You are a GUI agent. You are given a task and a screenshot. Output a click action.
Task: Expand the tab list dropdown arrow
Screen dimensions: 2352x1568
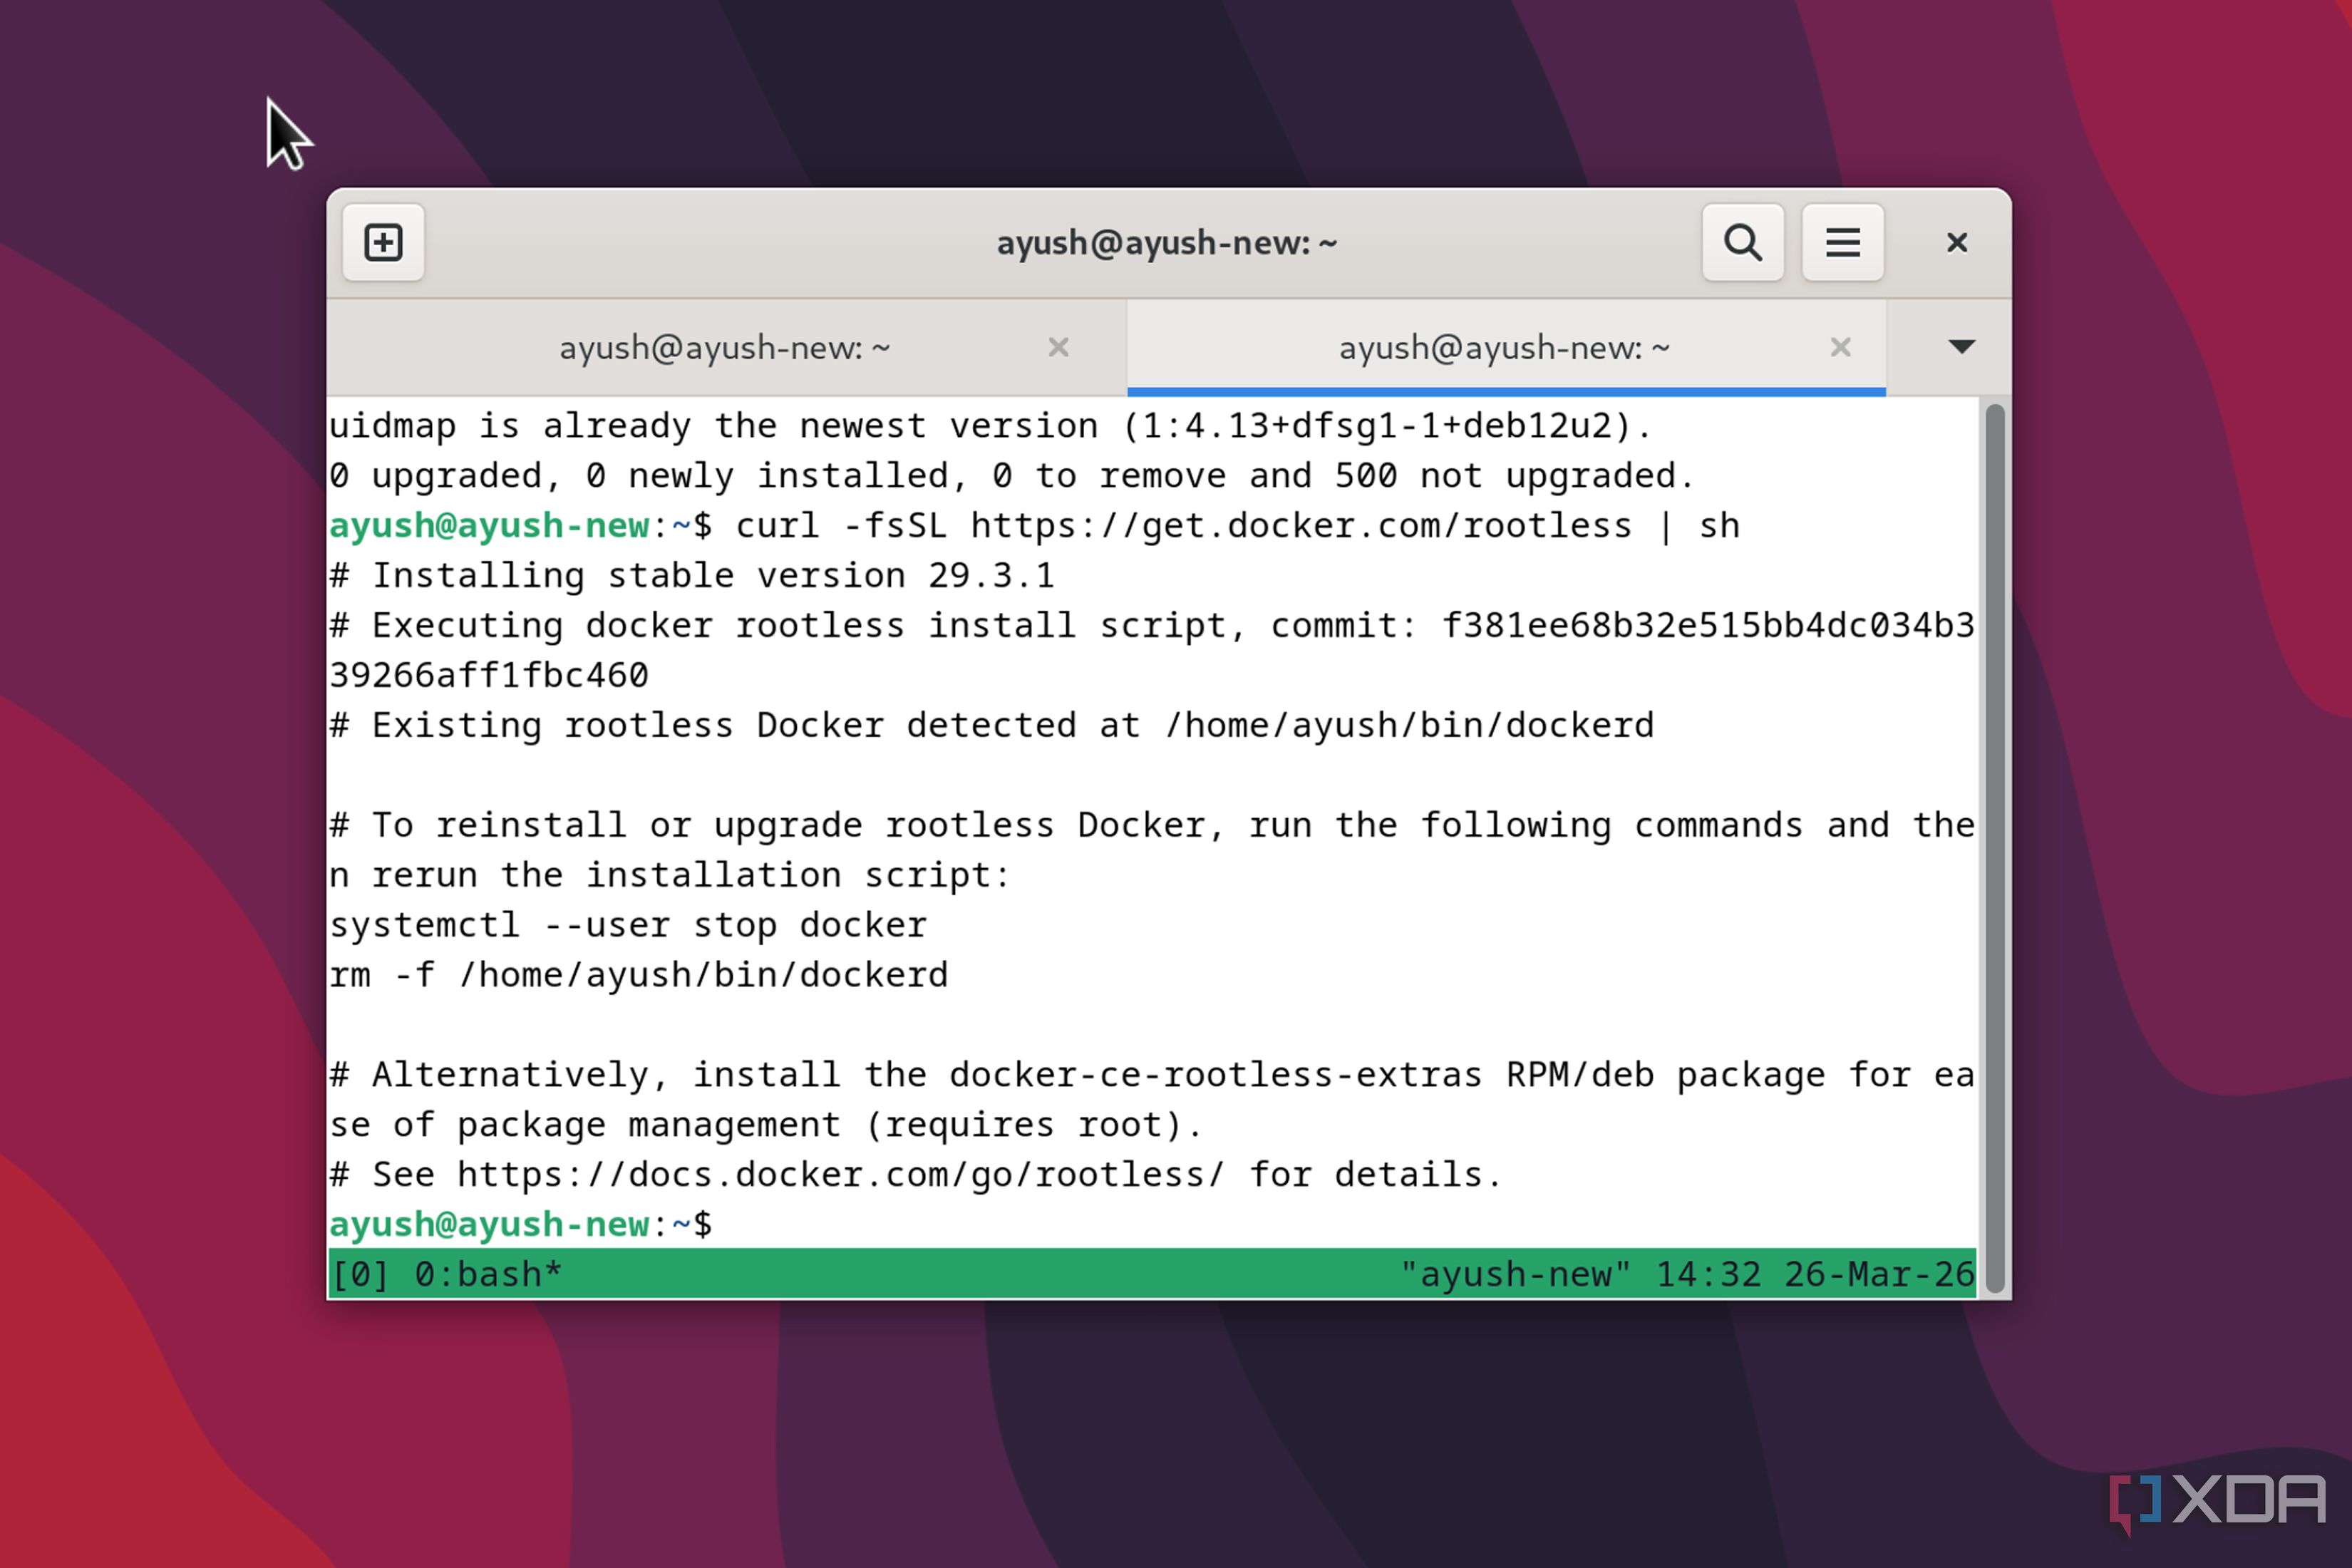[1962, 347]
